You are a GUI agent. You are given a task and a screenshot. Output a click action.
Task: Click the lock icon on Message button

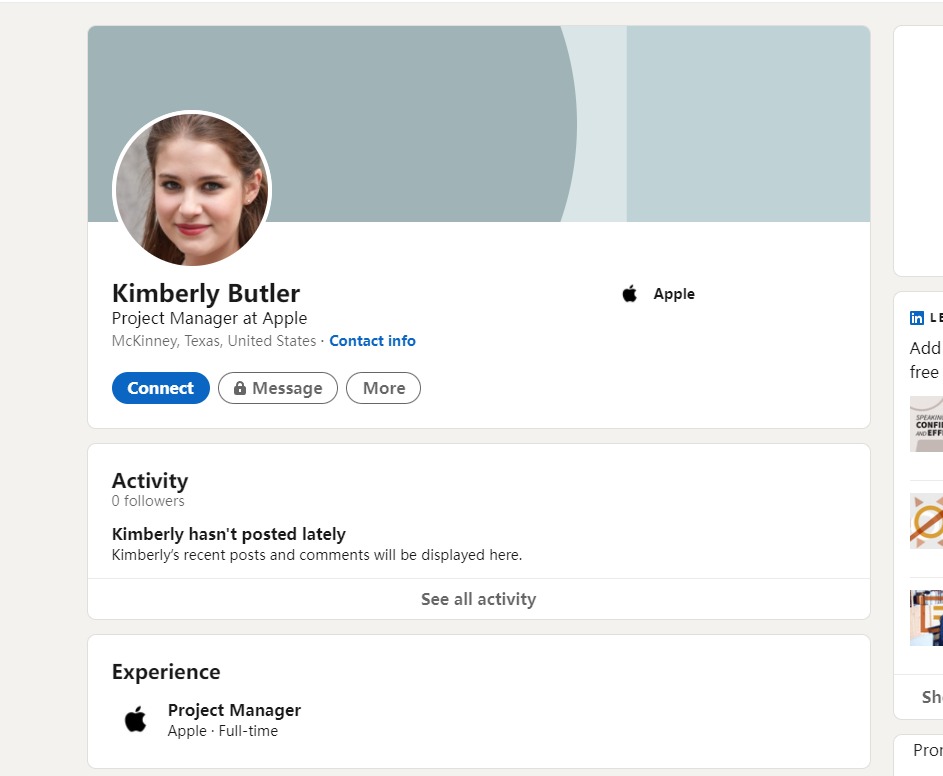tap(239, 388)
